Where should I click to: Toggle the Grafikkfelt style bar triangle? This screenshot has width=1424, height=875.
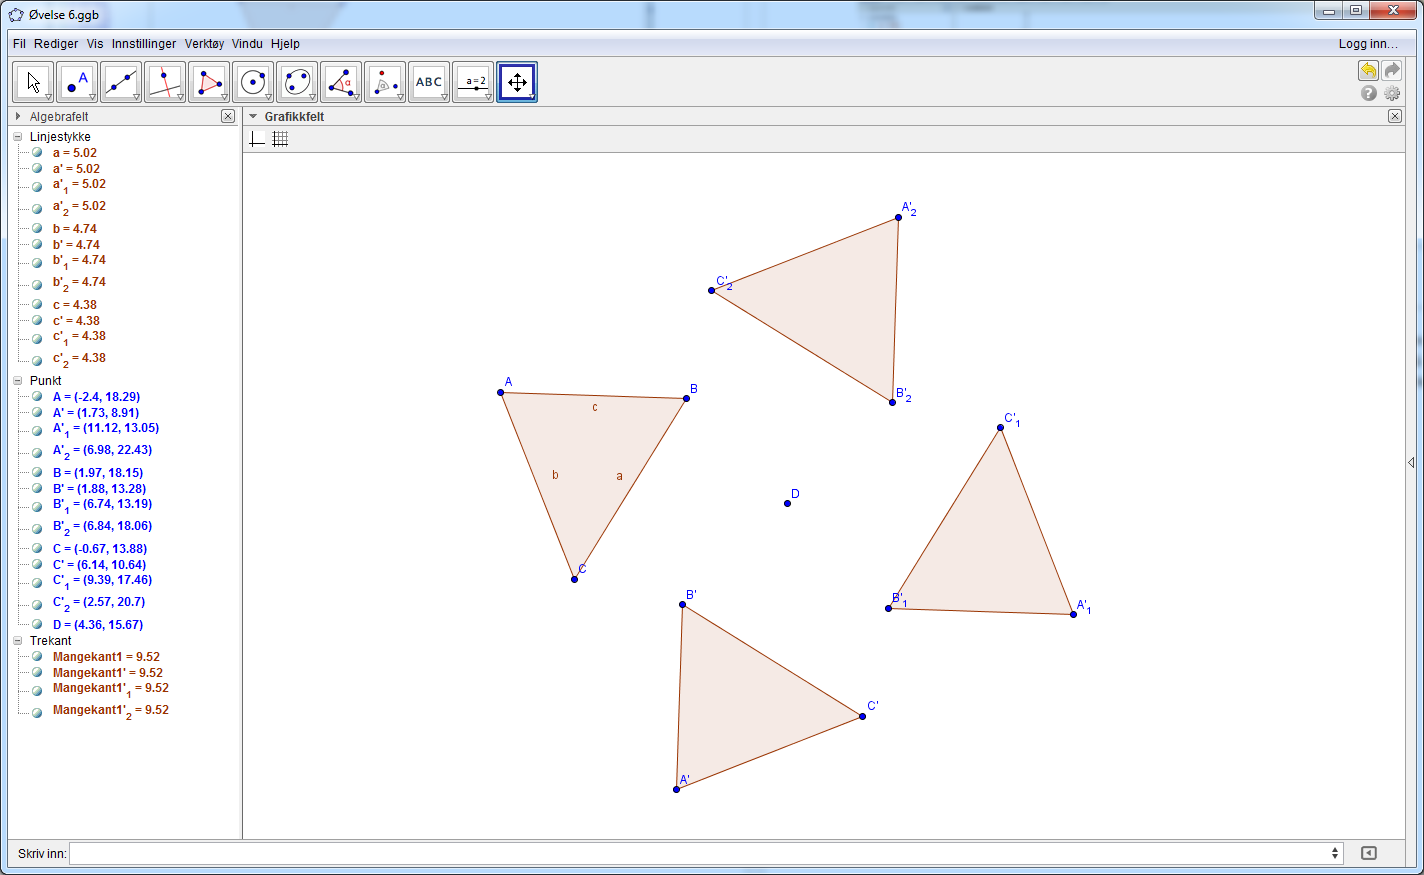253,116
